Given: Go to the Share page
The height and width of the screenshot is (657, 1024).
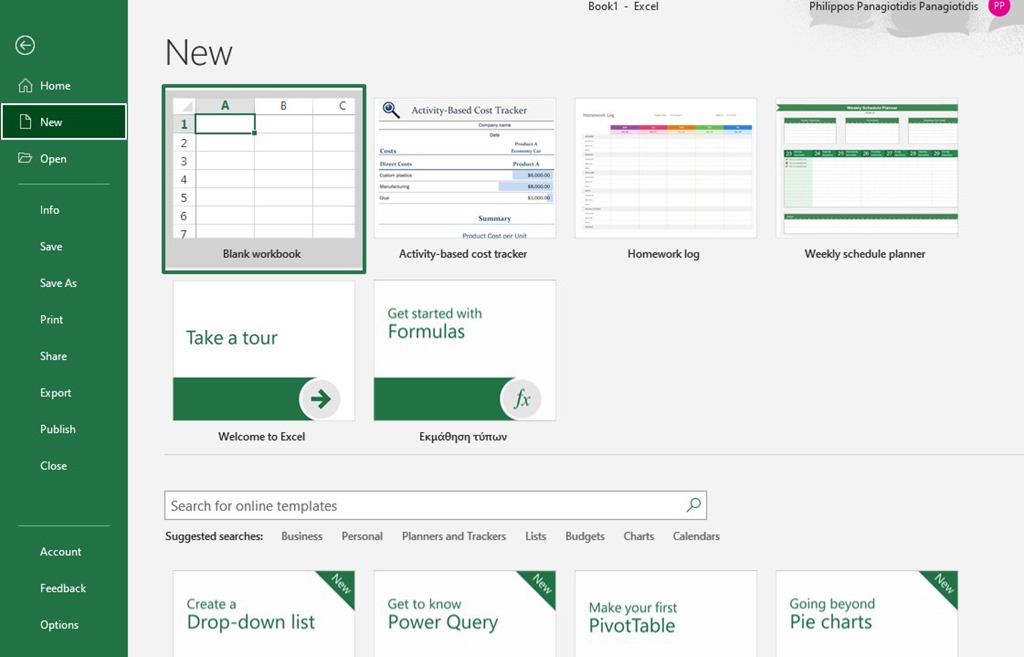Looking at the screenshot, I should coord(54,356).
